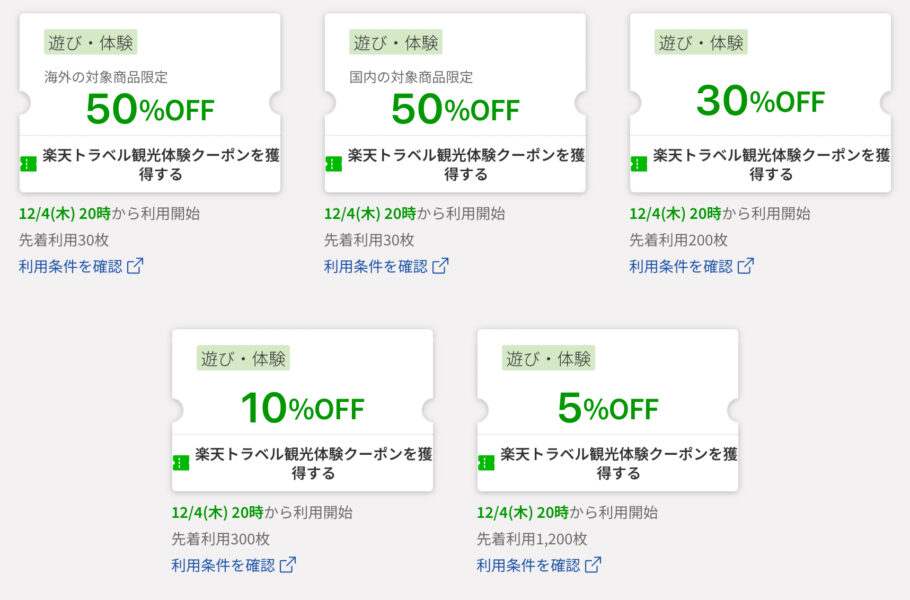Click external link icon under overseas 50%OFF coupon
The width and height of the screenshot is (910, 600).
point(135,266)
